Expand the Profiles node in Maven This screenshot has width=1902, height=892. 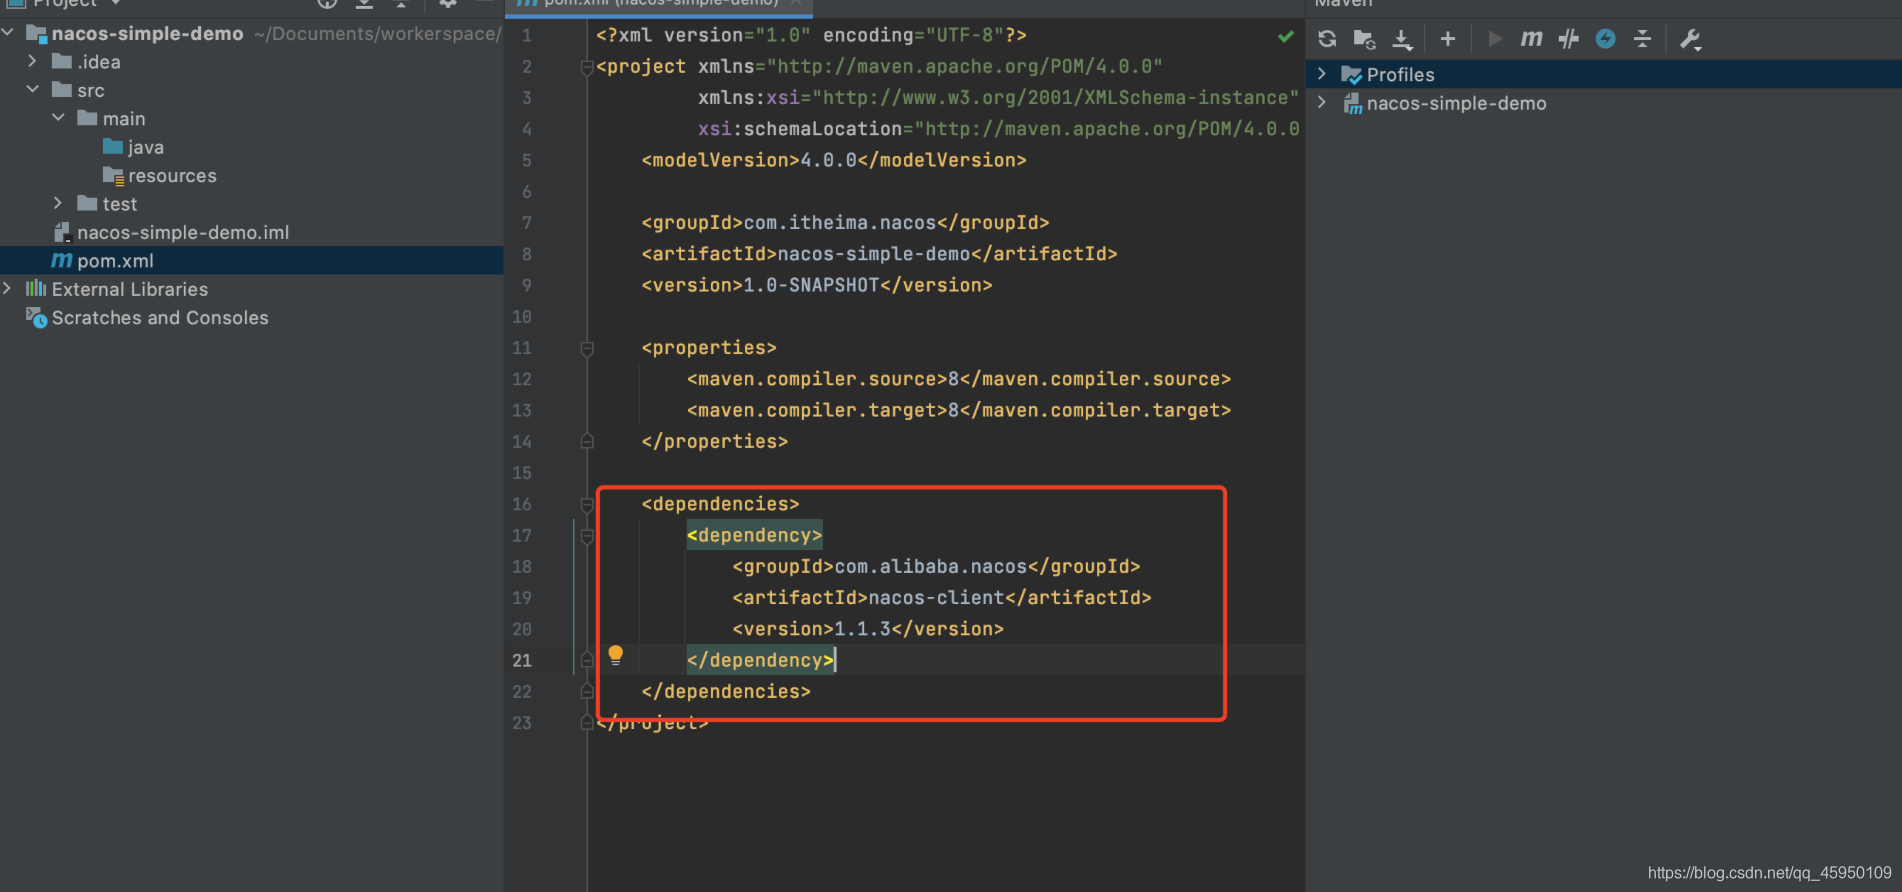point(1322,74)
